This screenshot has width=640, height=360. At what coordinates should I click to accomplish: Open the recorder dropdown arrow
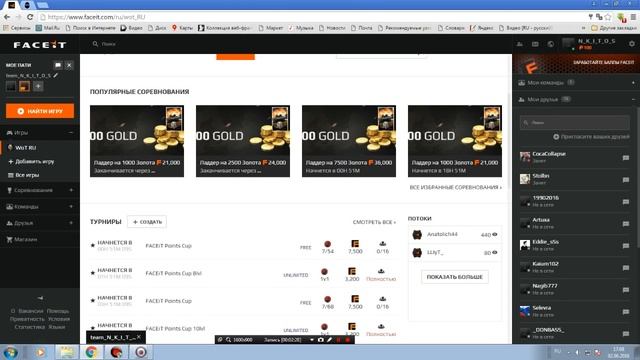pyautogui.click(x=312, y=340)
